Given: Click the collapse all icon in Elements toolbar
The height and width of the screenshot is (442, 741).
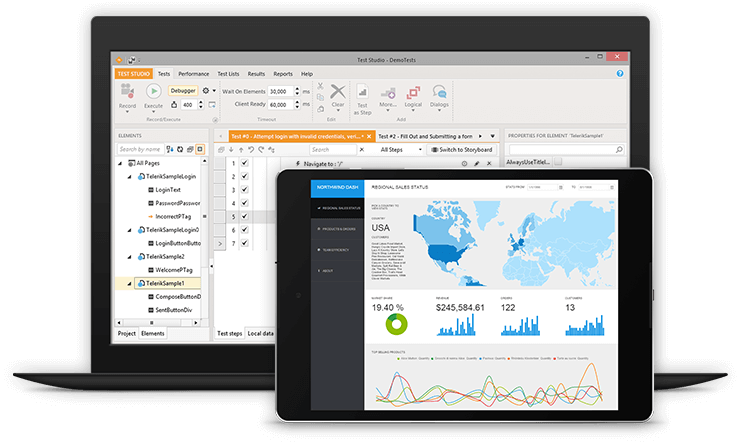Looking at the screenshot, I should (x=190, y=149).
